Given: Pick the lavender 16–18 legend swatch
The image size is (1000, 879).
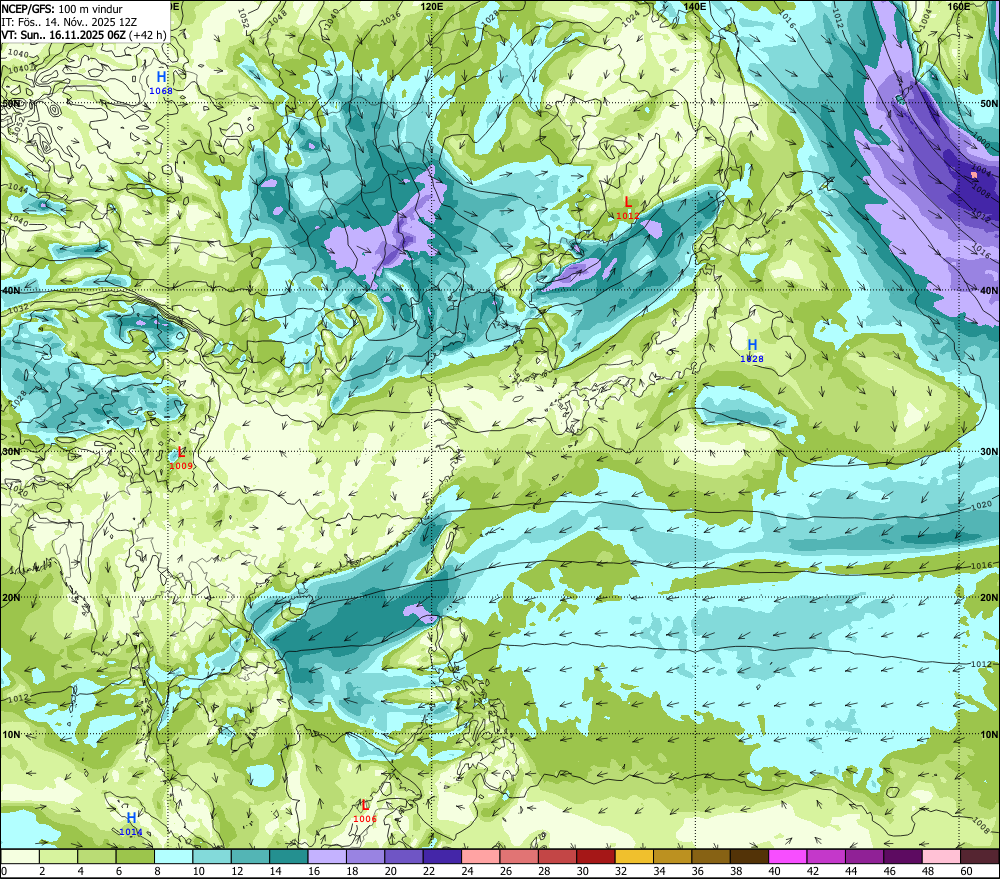Looking at the screenshot, I should (x=327, y=856).
